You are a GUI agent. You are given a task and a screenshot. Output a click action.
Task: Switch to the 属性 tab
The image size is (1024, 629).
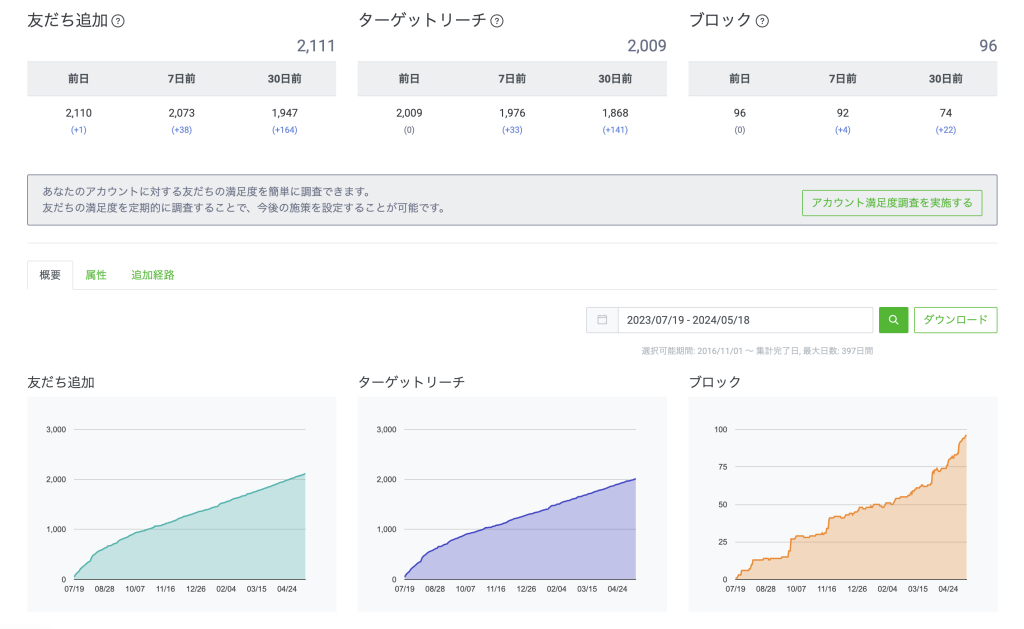point(96,275)
